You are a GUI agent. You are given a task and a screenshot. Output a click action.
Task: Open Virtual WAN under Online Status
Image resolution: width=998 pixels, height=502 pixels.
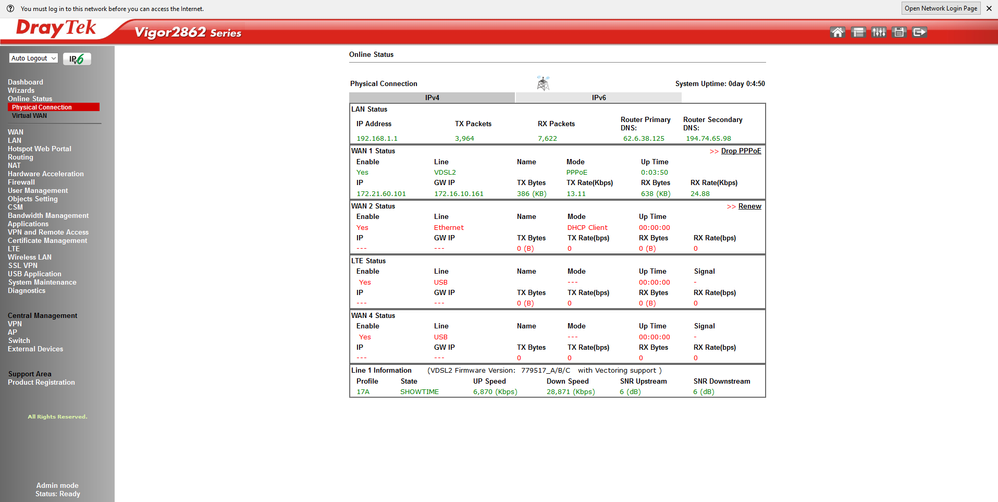tap(29, 116)
